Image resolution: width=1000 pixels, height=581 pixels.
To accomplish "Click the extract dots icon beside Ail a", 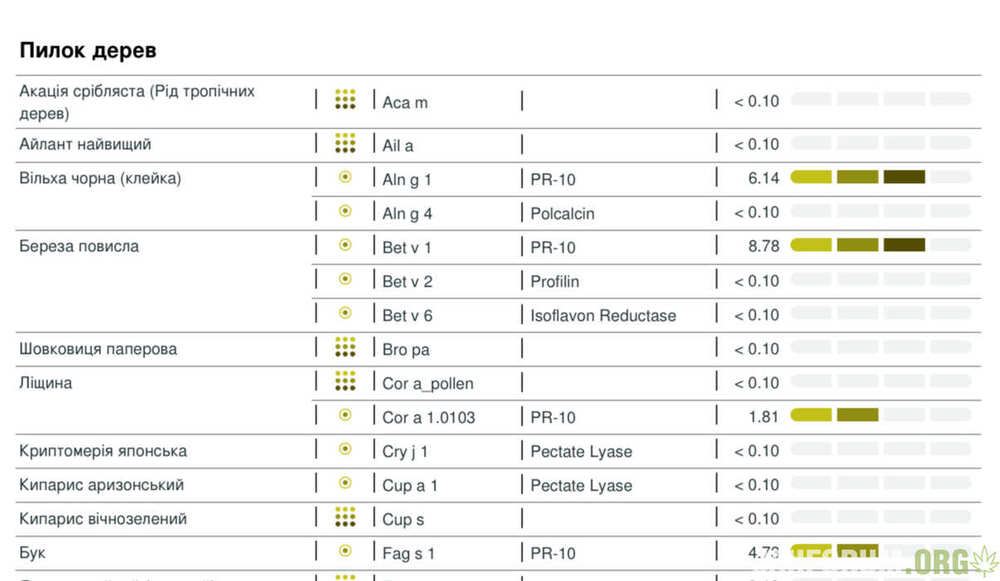I will point(345,143).
